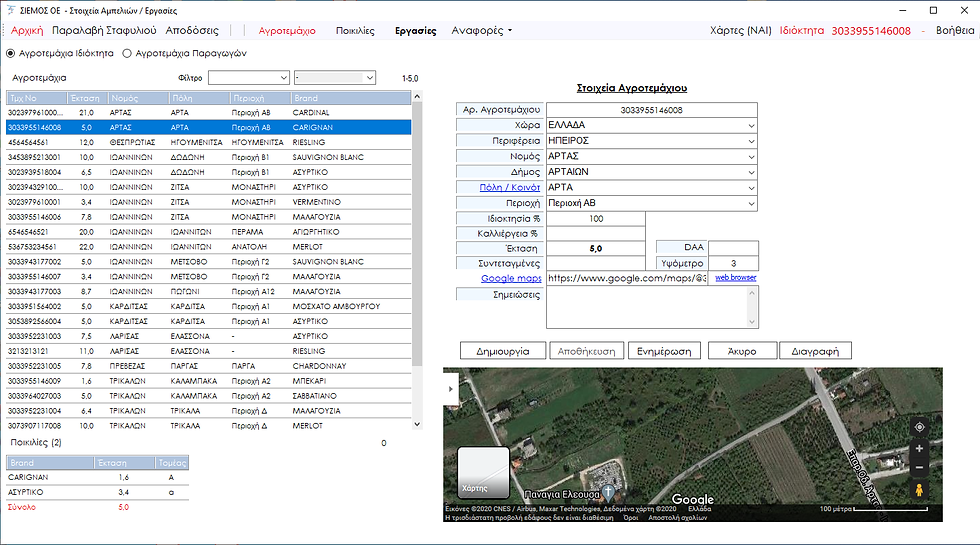
Task: Open the web browser link
Action: click(x=736, y=278)
